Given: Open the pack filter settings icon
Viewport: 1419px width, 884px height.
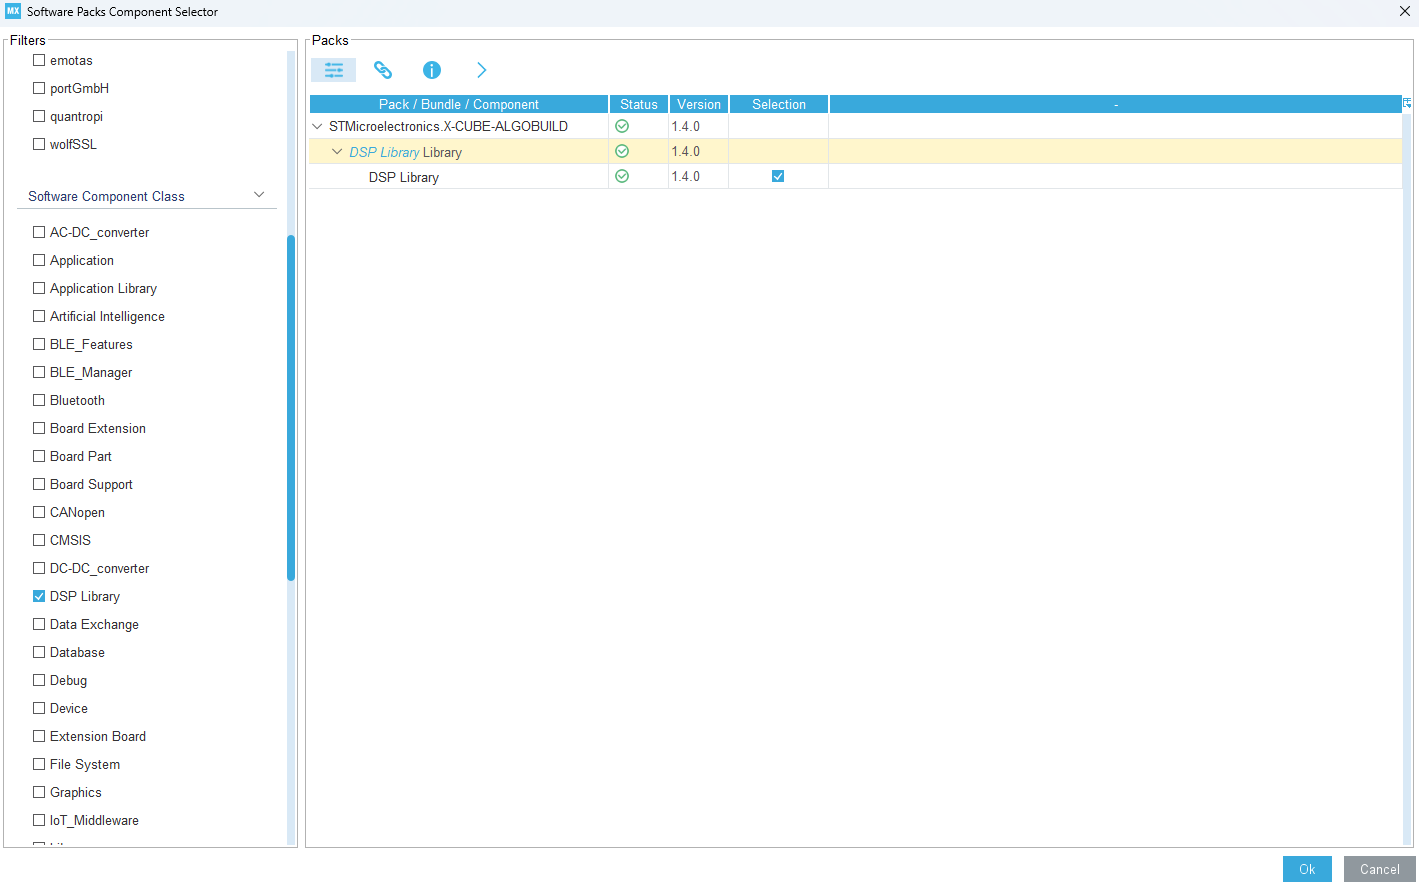Looking at the screenshot, I should [x=333, y=70].
